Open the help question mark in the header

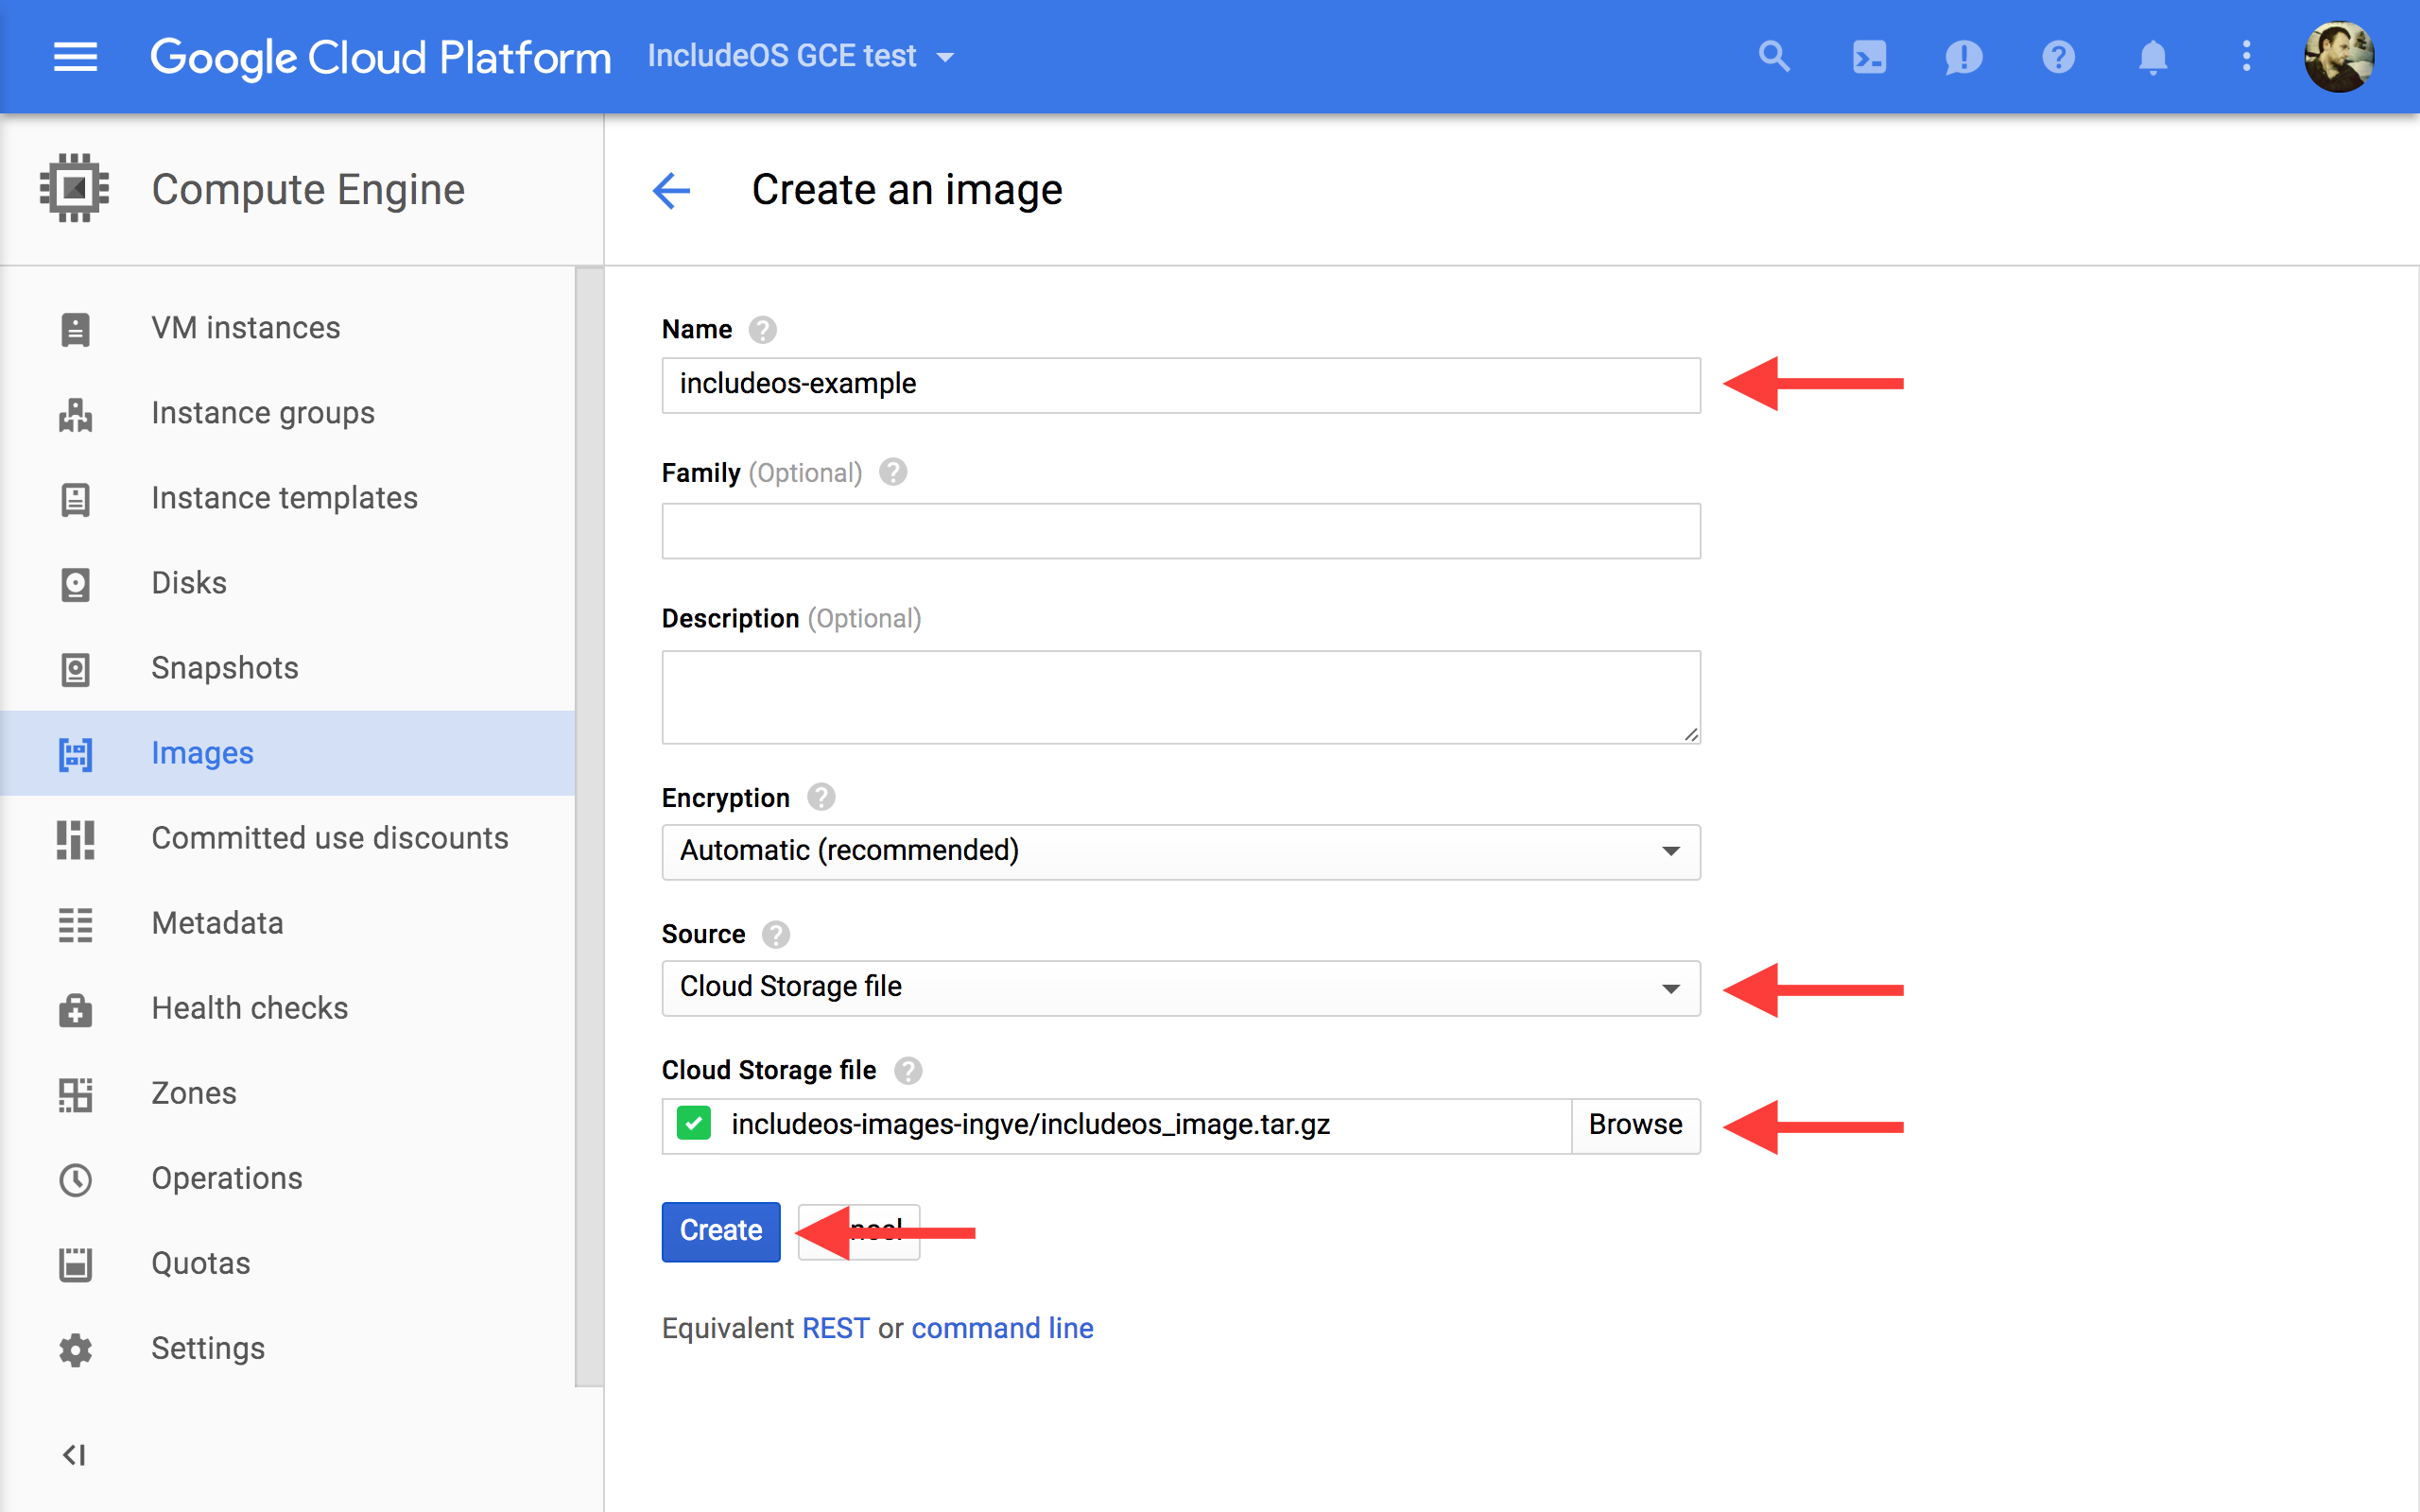pos(2058,57)
